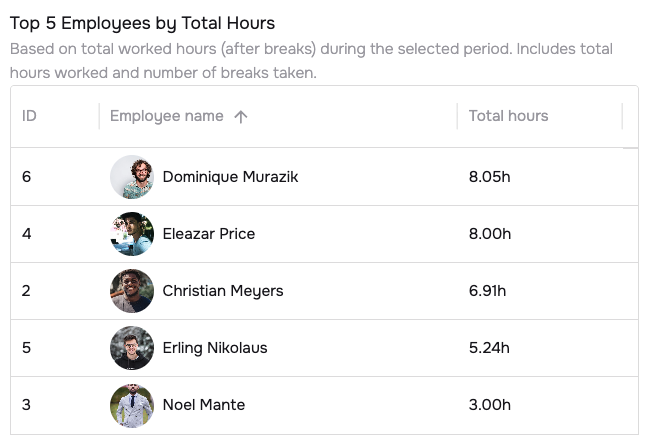Screen dimensions: 651x435
Task: Click the 8.00h total hours cell
Action: tap(489, 234)
